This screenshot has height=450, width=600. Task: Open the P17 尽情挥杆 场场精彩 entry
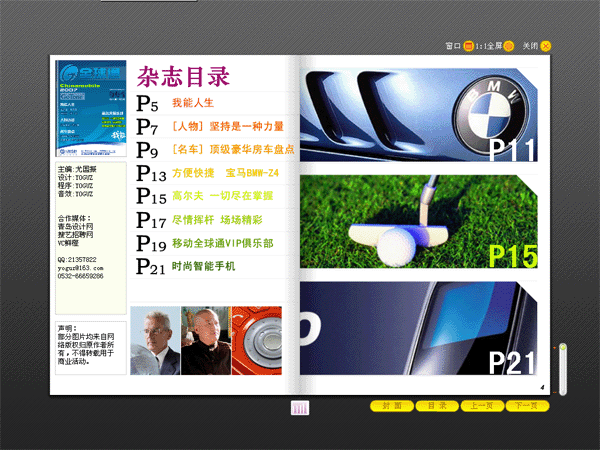tap(199, 220)
